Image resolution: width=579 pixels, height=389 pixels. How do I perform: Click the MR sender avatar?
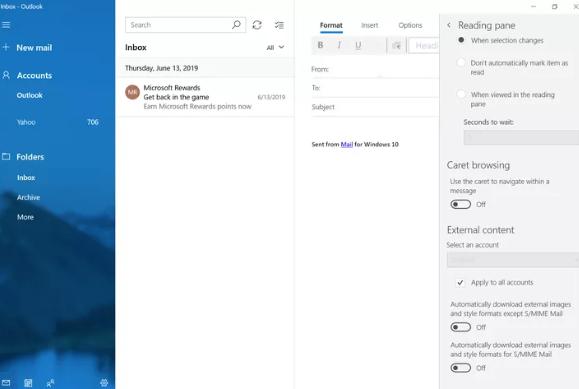pyautogui.click(x=132, y=92)
